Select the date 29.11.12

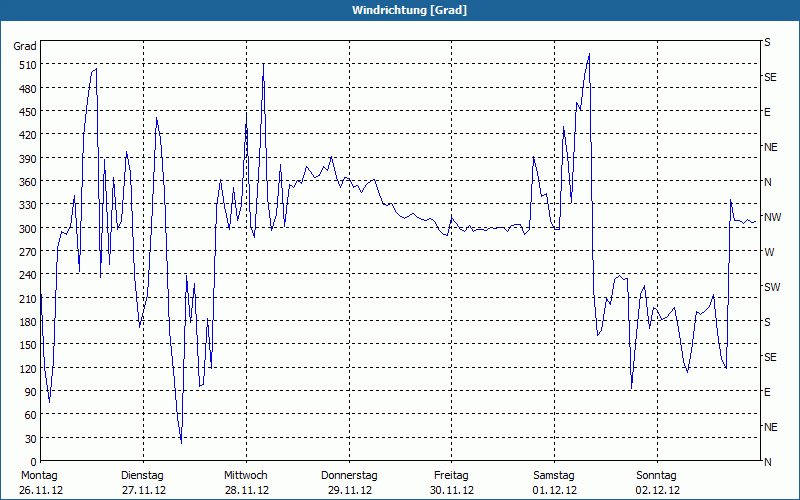(349, 490)
